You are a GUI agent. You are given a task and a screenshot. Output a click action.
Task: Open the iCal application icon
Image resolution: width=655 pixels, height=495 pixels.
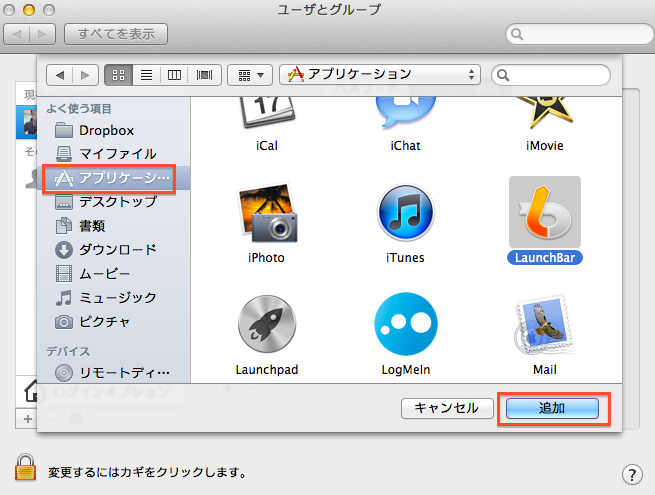tap(267, 113)
